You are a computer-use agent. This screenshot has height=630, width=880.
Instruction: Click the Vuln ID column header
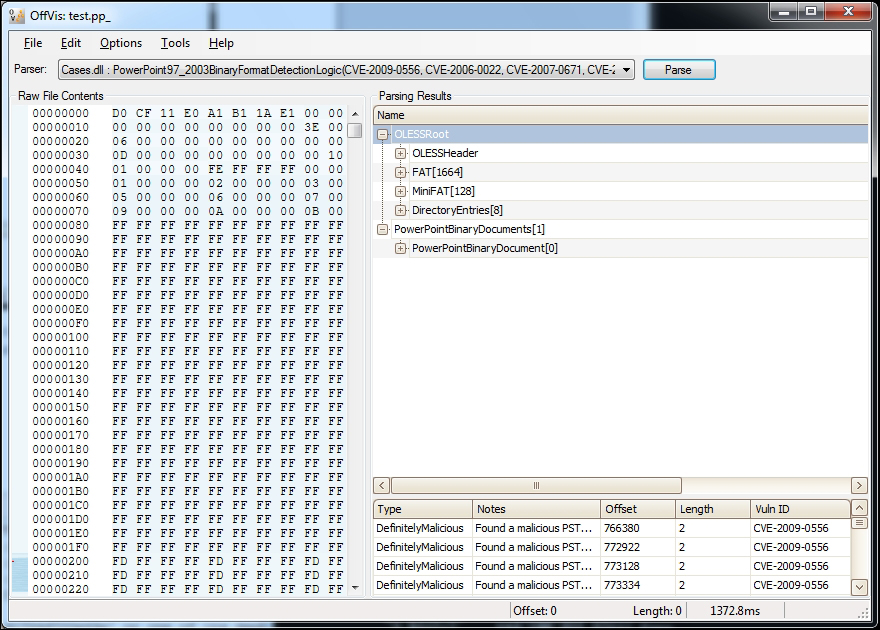point(790,508)
